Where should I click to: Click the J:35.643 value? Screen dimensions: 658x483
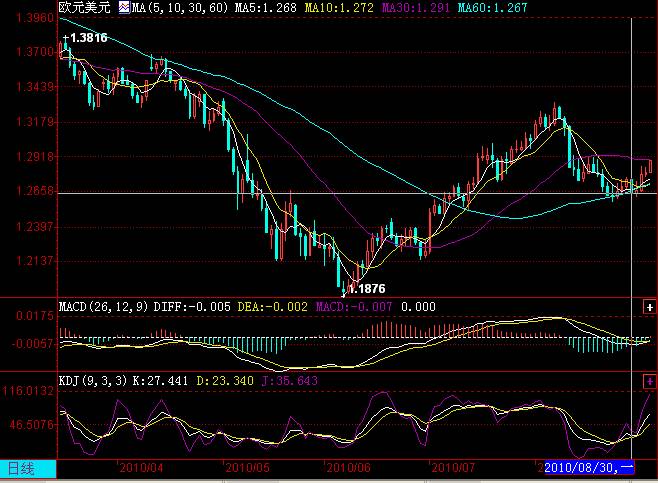tap(290, 381)
